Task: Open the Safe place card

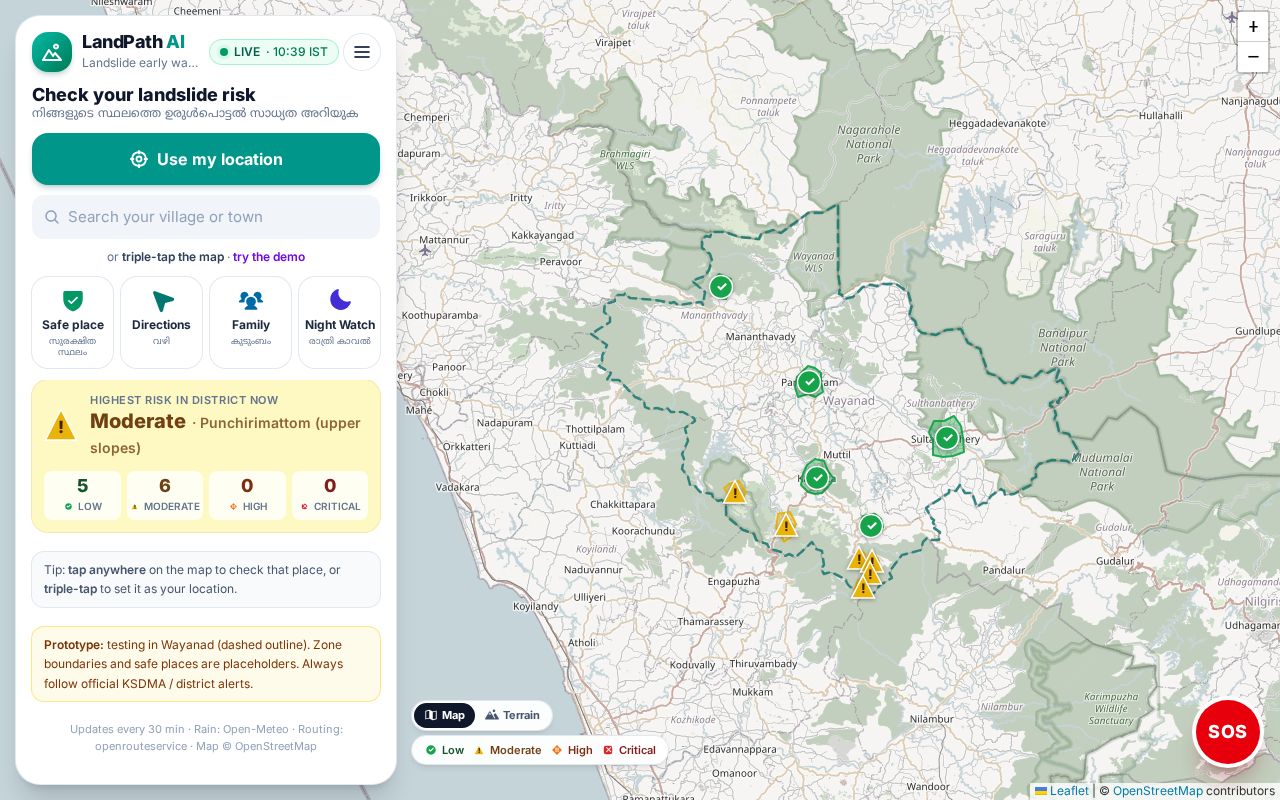Action: coord(73,322)
